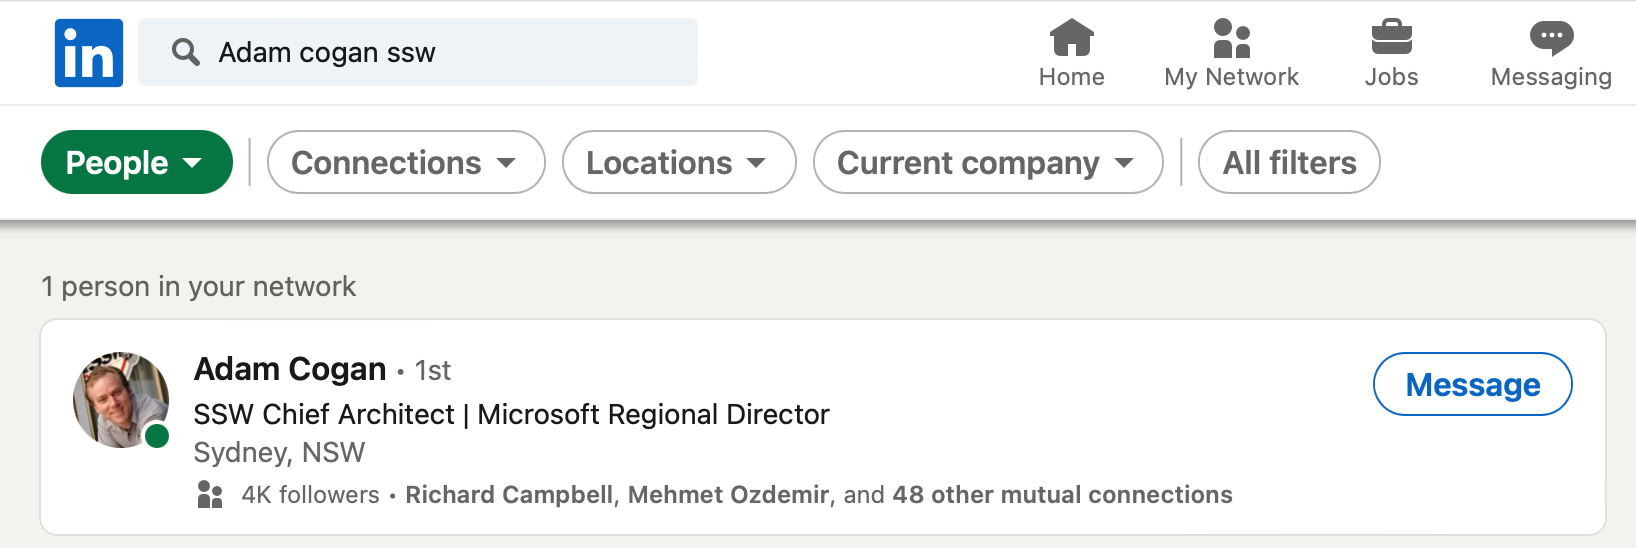Click Adam Cogan's green online status dot
1636x548 pixels.
157,435
